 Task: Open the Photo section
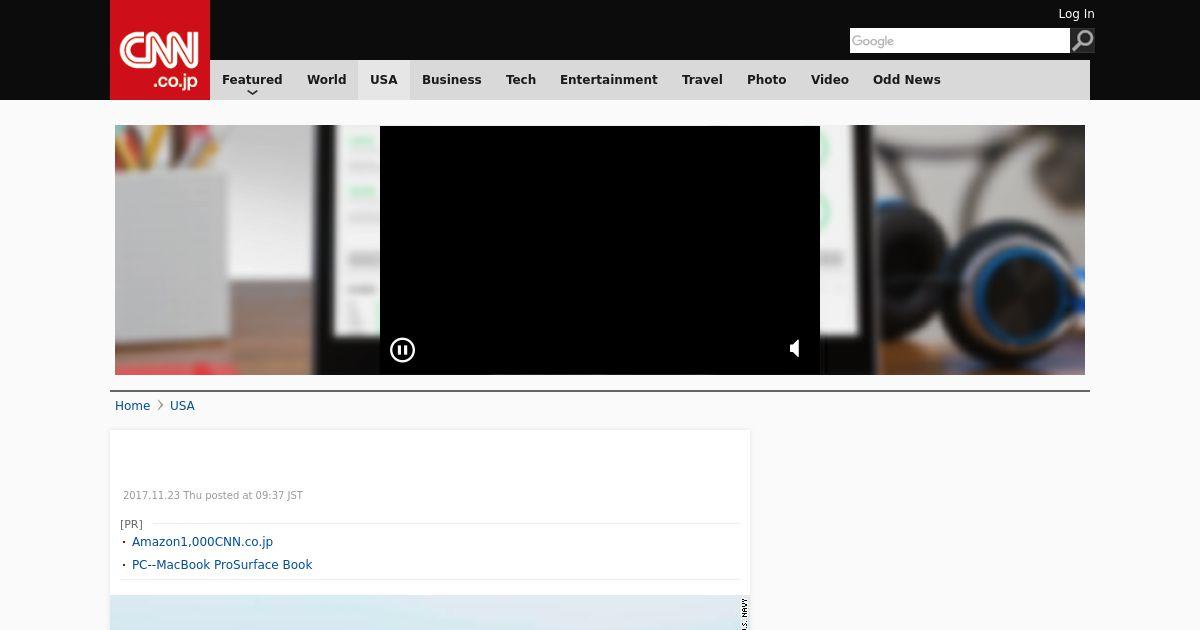(x=767, y=80)
